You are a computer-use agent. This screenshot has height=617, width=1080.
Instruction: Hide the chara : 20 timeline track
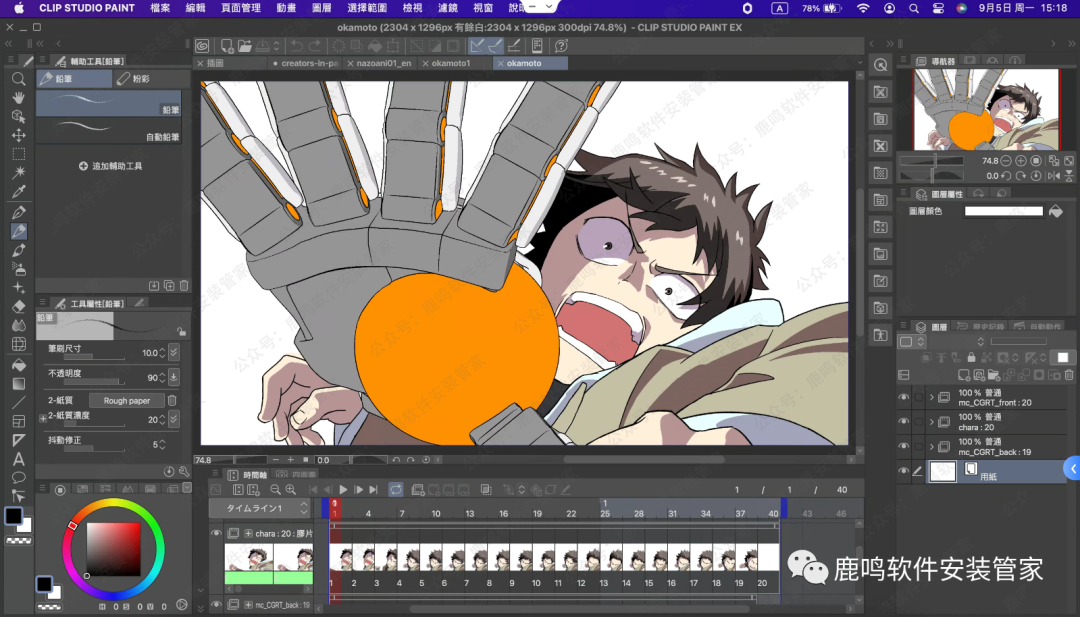(x=216, y=534)
